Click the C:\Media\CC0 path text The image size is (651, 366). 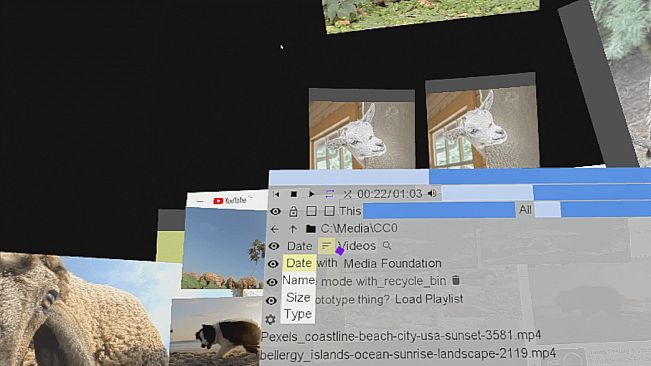tap(359, 228)
